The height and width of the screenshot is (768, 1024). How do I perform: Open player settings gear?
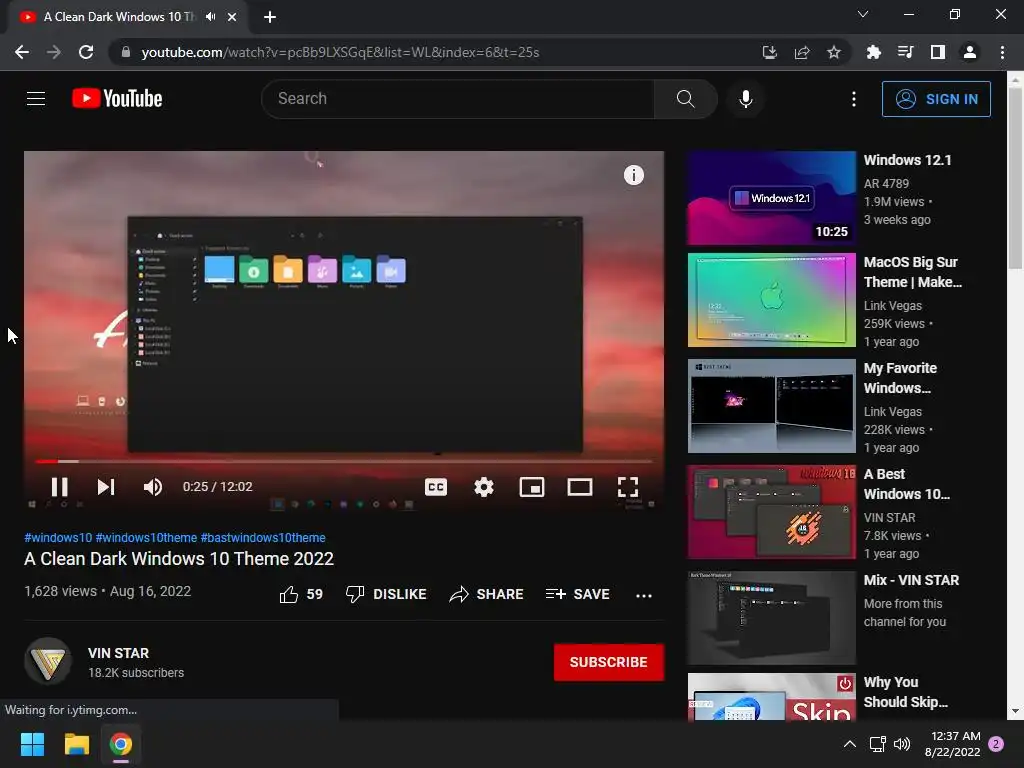(x=484, y=487)
